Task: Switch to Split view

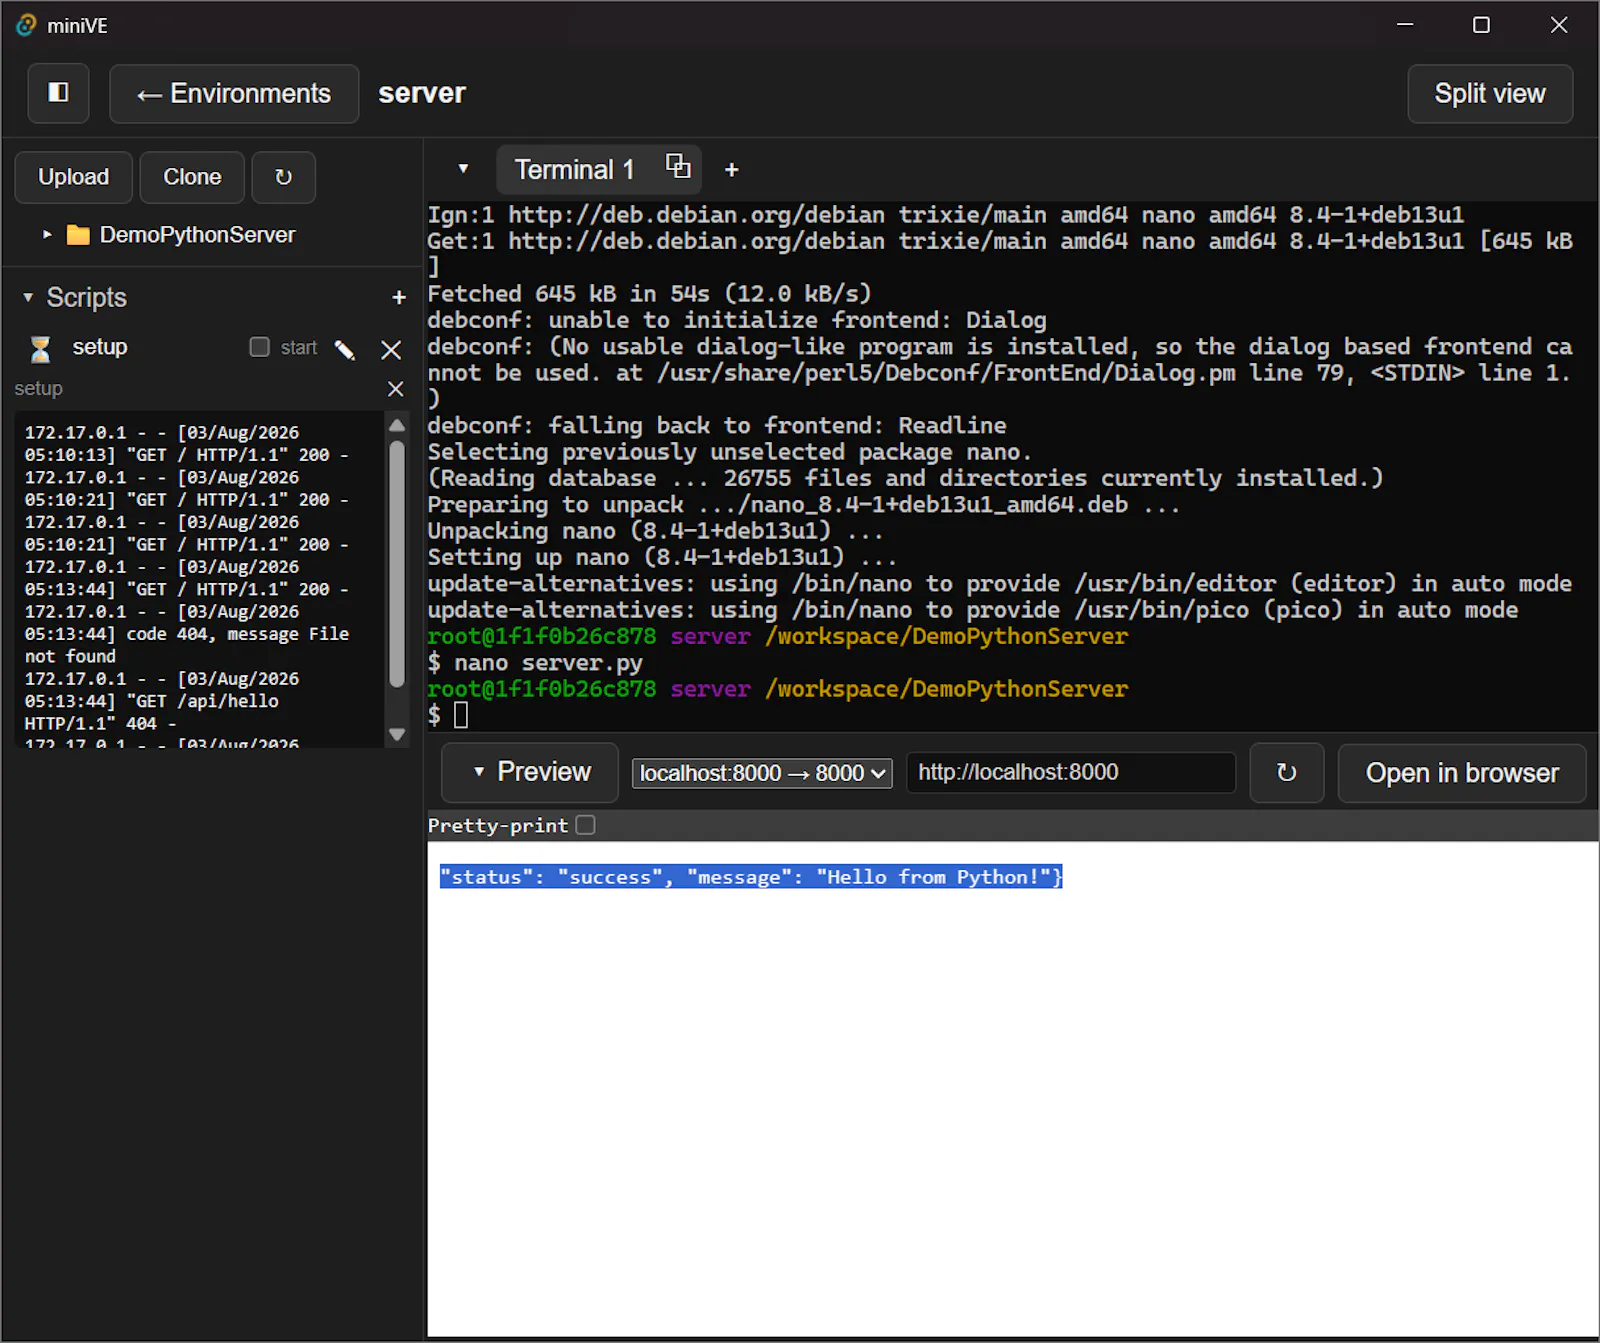Action: [x=1489, y=93]
